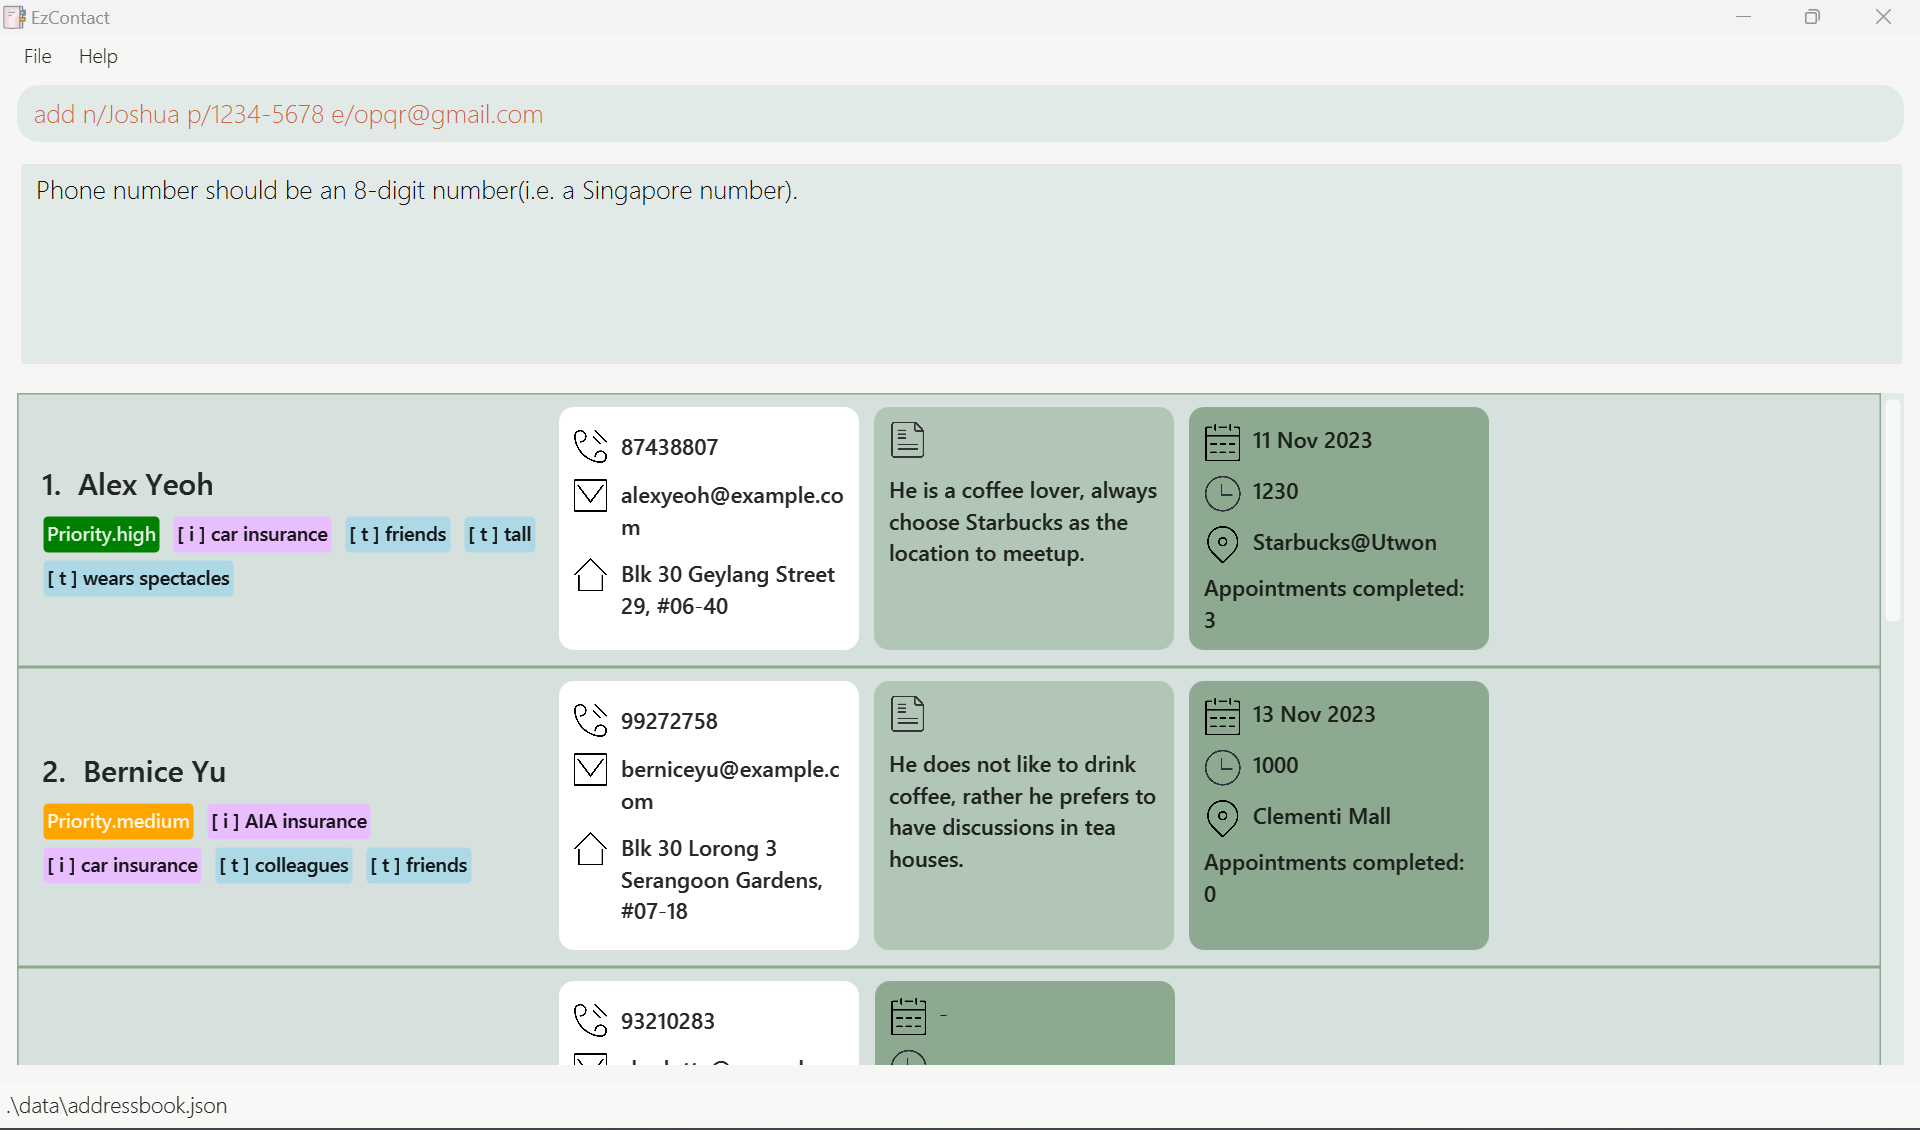This screenshot has width=1920, height=1130.
Task: Click Alex Yeoh's house address icon
Action: click(590, 575)
